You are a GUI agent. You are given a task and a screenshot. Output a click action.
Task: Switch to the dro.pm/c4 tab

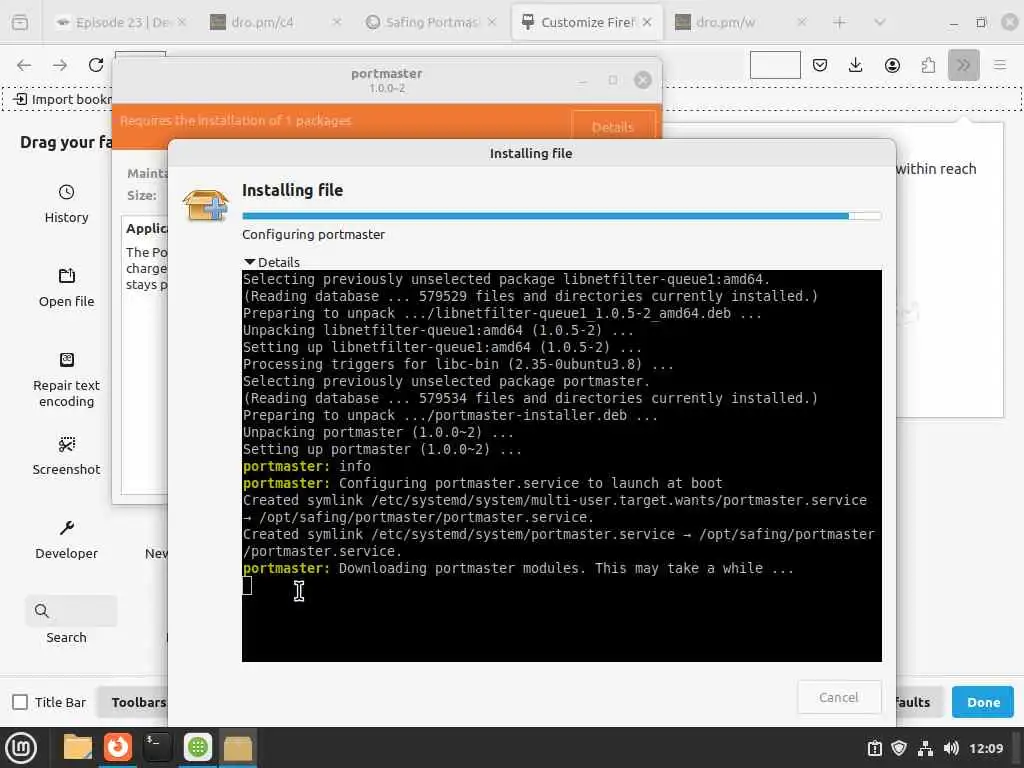[x=274, y=22]
